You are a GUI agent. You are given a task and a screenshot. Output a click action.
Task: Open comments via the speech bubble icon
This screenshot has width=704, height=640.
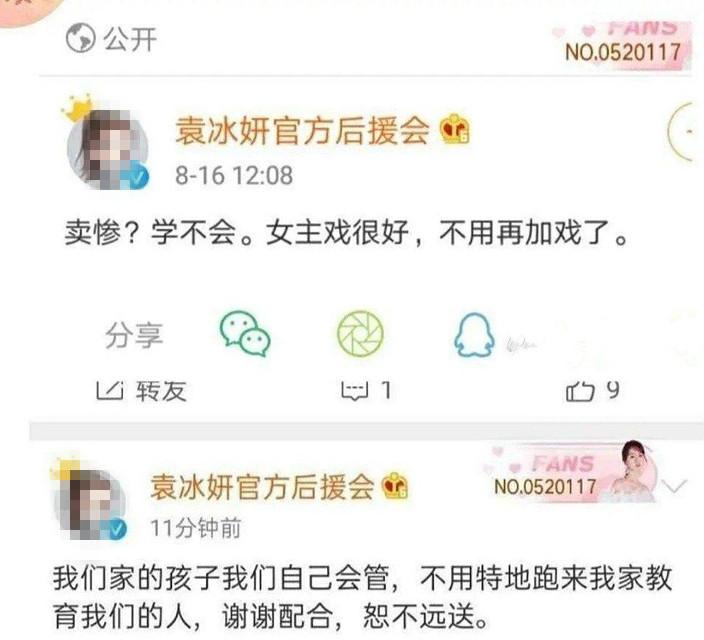tap(355, 391)
